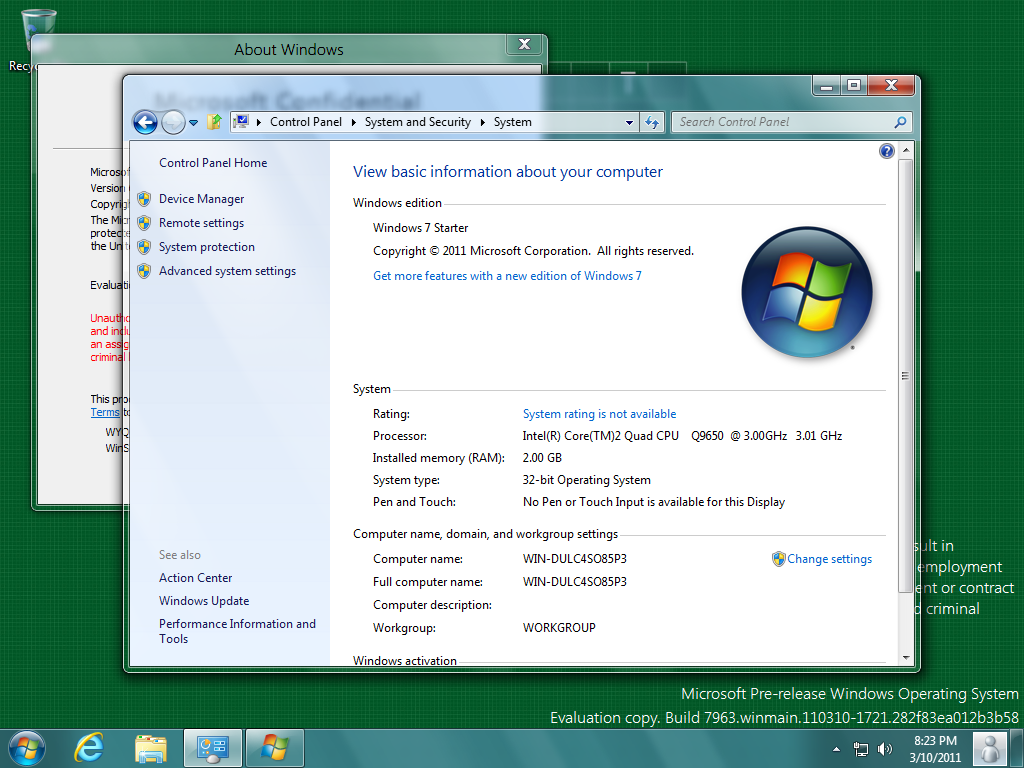The height and width of the screenshot is (768, 1024).
Task: Click the volume speaker tray icon
Action: [x=885, y=748]
